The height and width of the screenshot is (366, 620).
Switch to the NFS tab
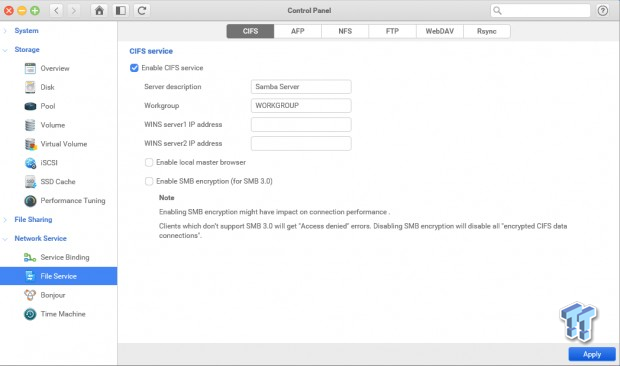click(345, 31)
